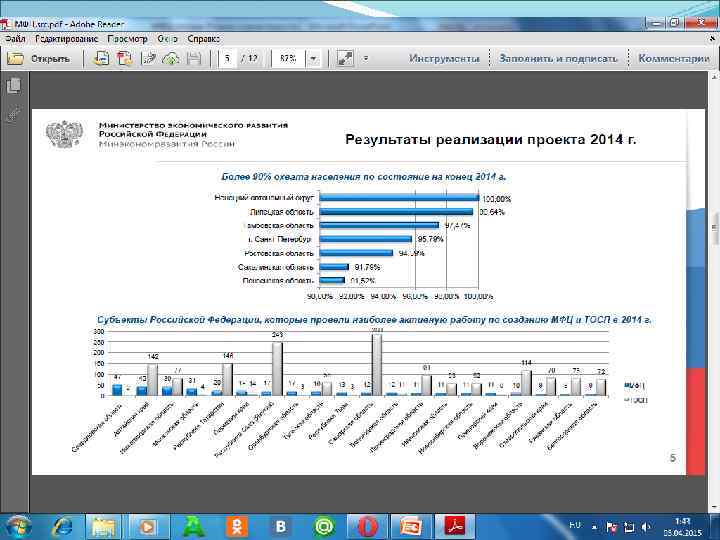
Task: Click the convert PDF toolbar icon
Action: [124, 58]
